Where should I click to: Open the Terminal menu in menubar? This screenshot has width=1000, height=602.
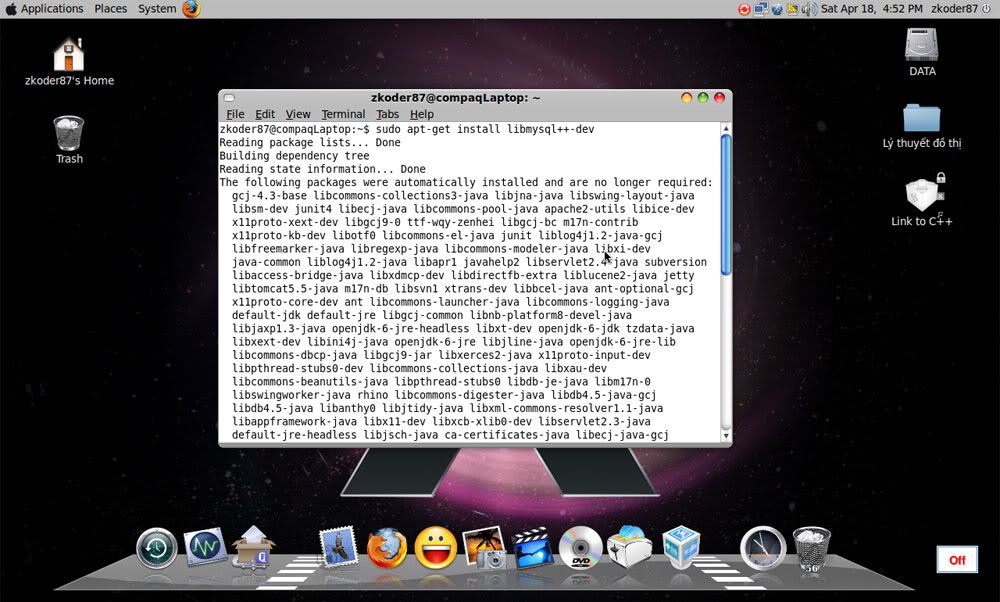pyautogui.click(x=343, y=114)
